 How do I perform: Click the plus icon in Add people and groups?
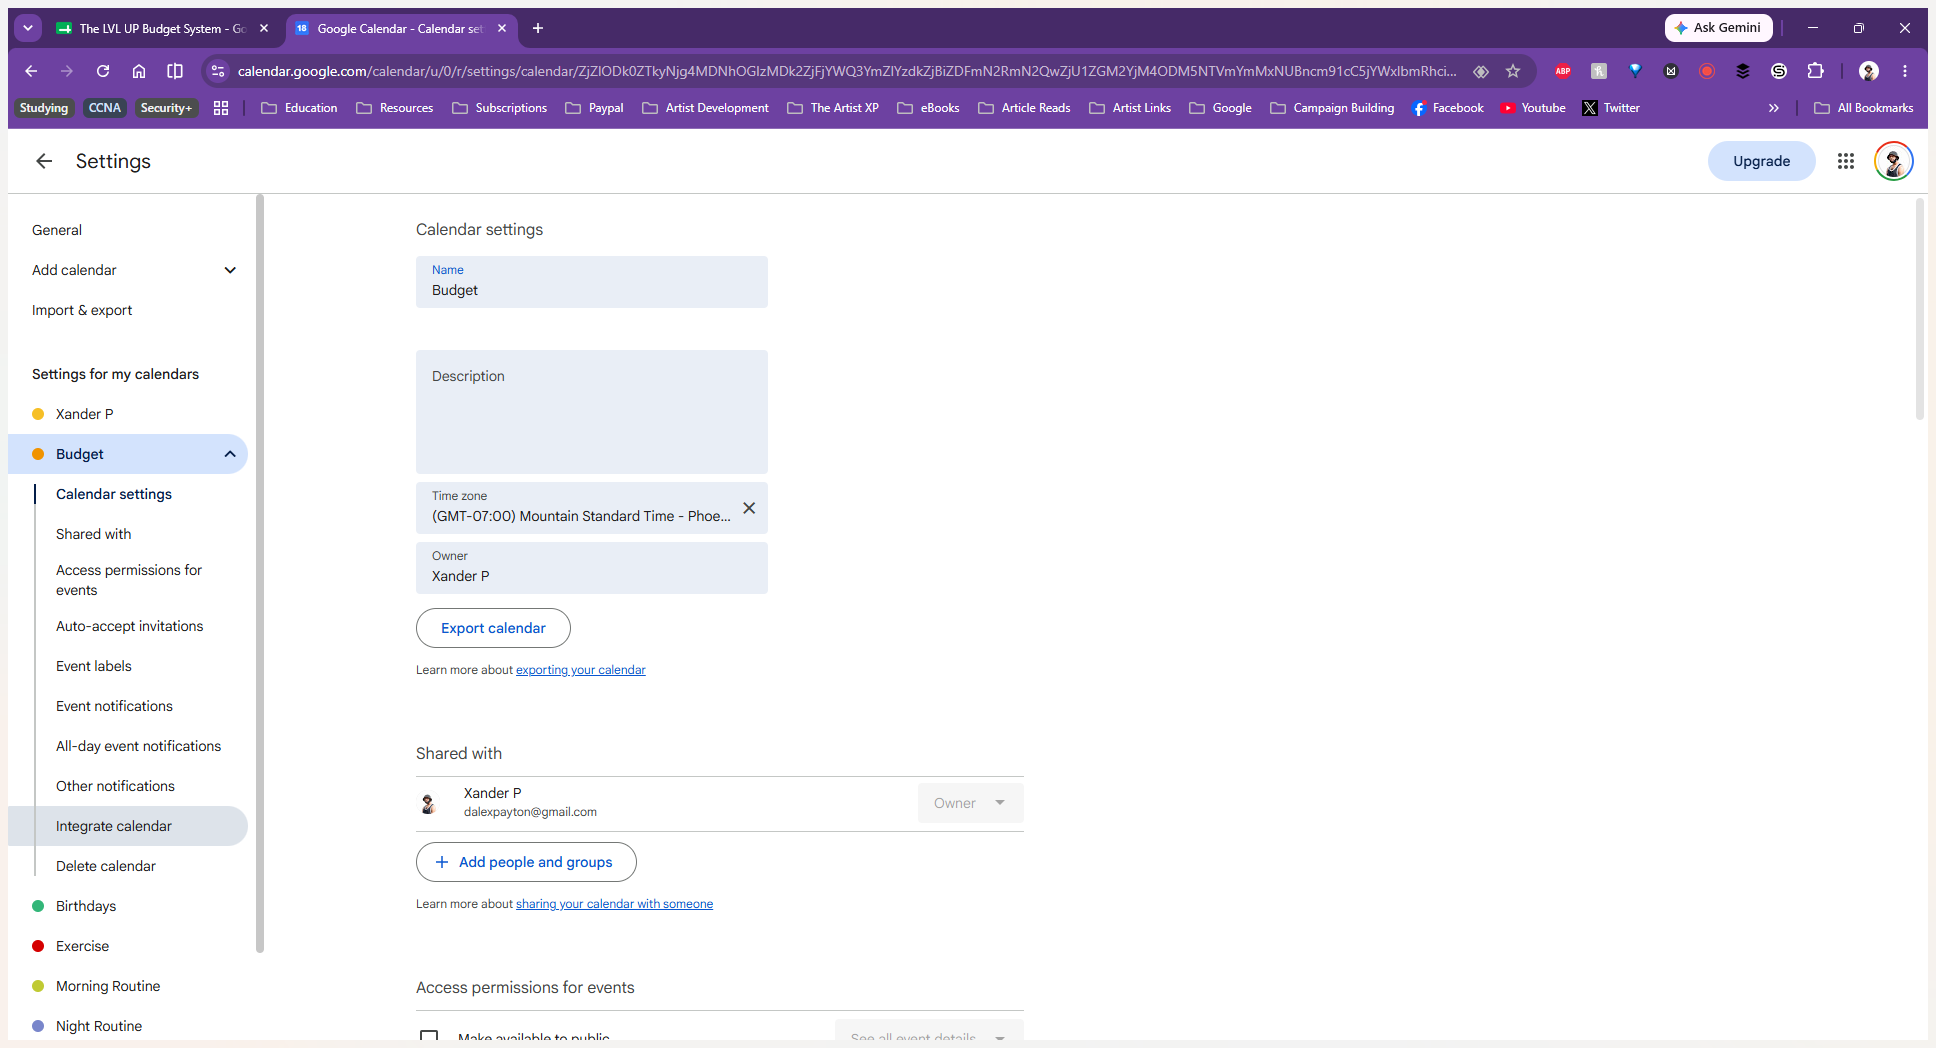click(x=441, y=862)
